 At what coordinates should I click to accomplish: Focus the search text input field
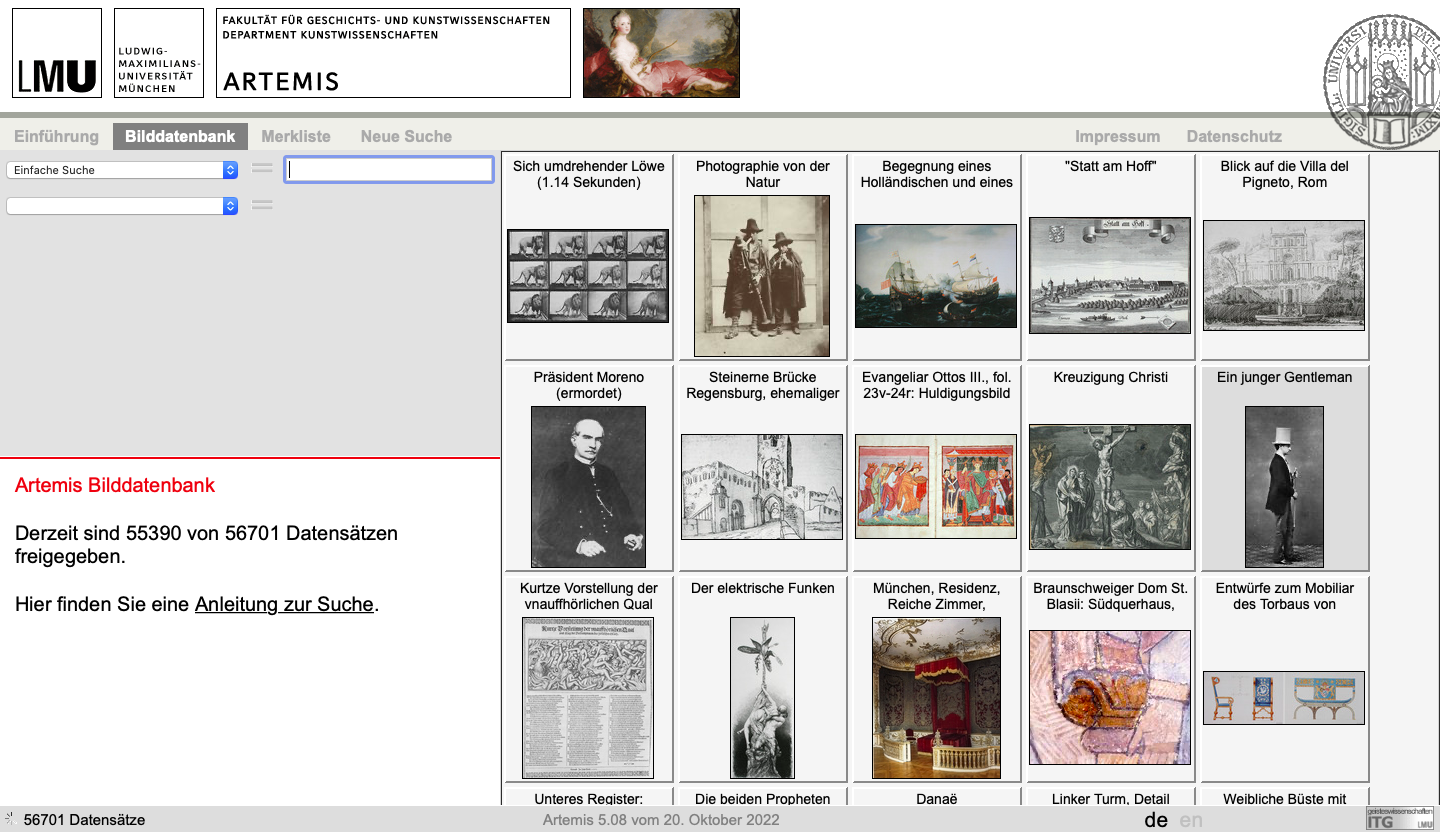click(x=389, y=170)
